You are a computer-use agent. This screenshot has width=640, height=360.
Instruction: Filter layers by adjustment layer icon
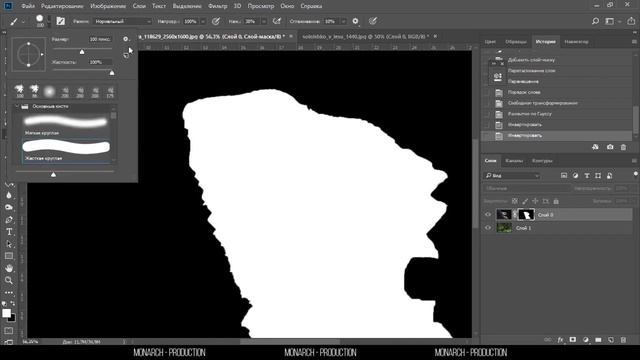[x=575, y=176]
